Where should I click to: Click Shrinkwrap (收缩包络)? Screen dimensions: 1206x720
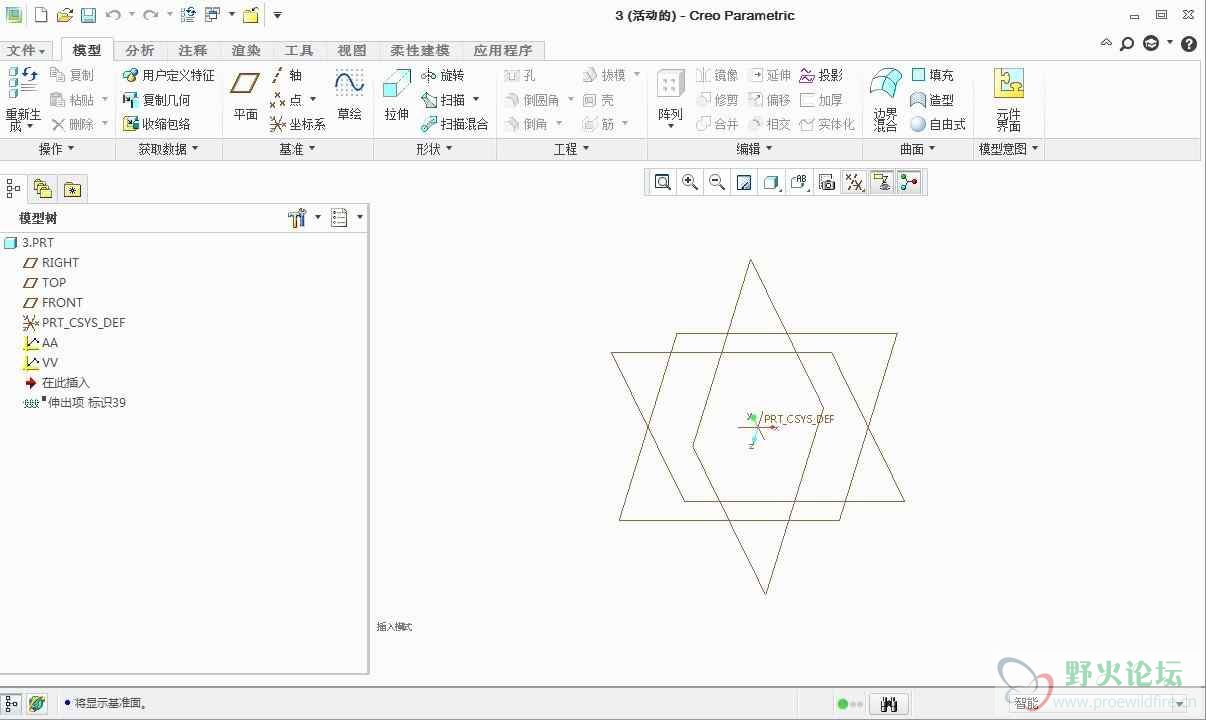156,124
